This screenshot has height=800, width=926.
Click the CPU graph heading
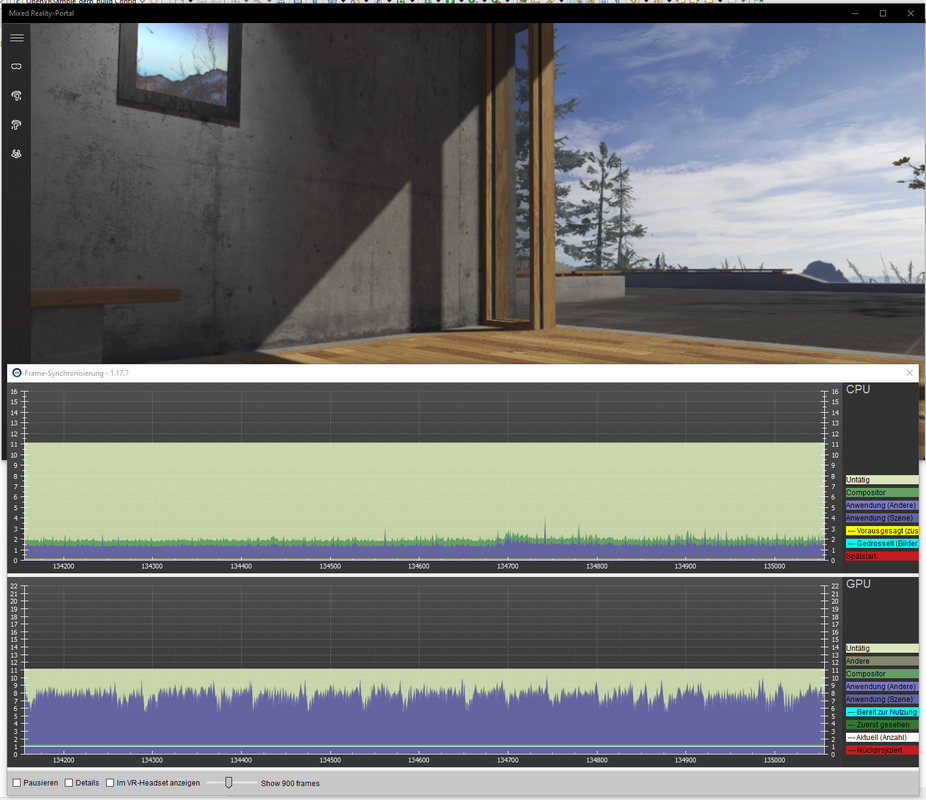pyautogui.click(x=857, y=390)
